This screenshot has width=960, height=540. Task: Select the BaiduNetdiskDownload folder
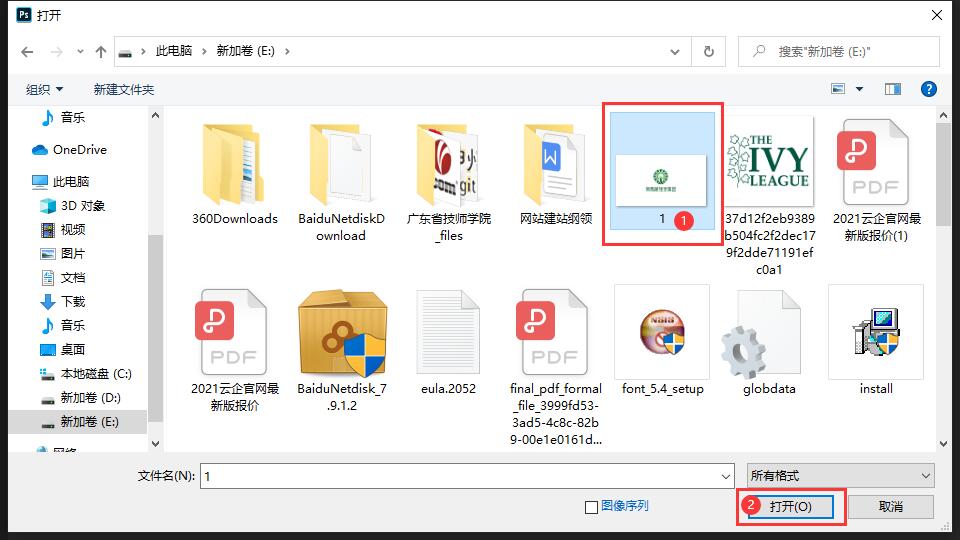341,182
